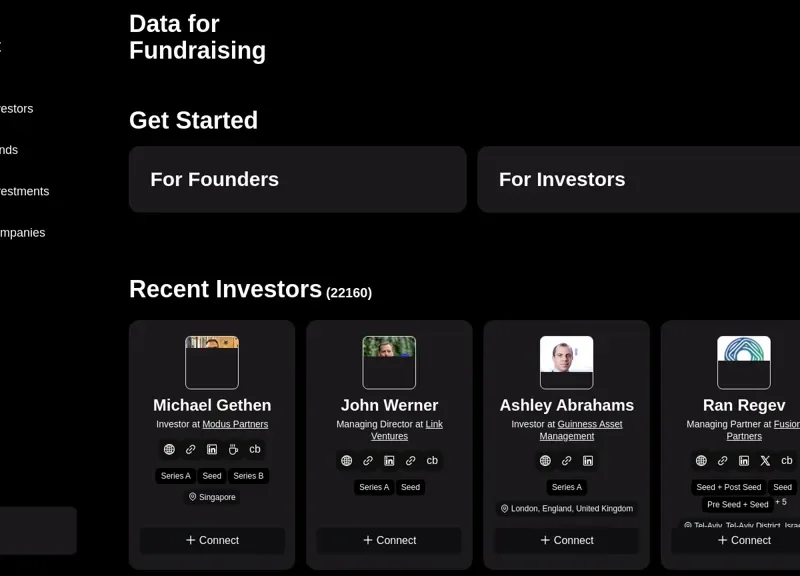The height and width of the screenshot is (576, 800).
Task: Open the Investors item in sidebar
Action: click(x=17, y=108)
